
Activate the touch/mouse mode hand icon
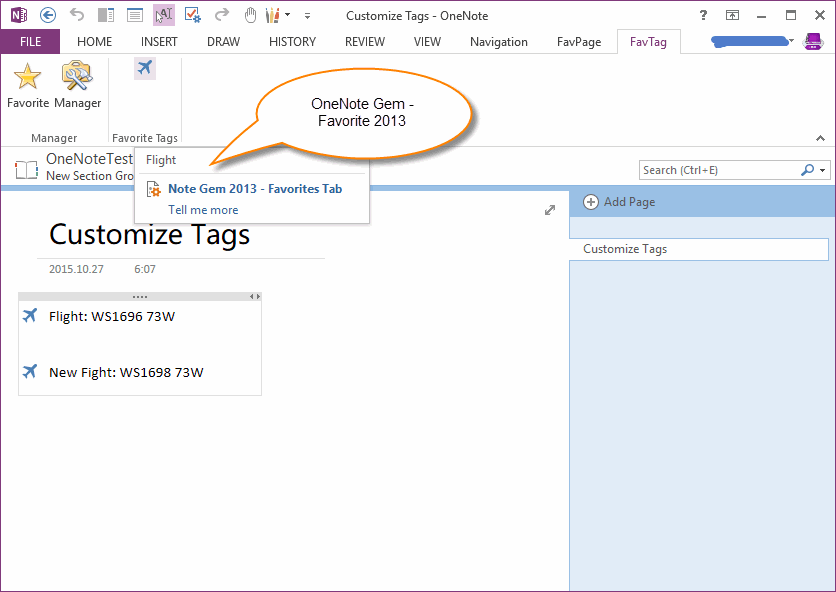tap(250, 15)
